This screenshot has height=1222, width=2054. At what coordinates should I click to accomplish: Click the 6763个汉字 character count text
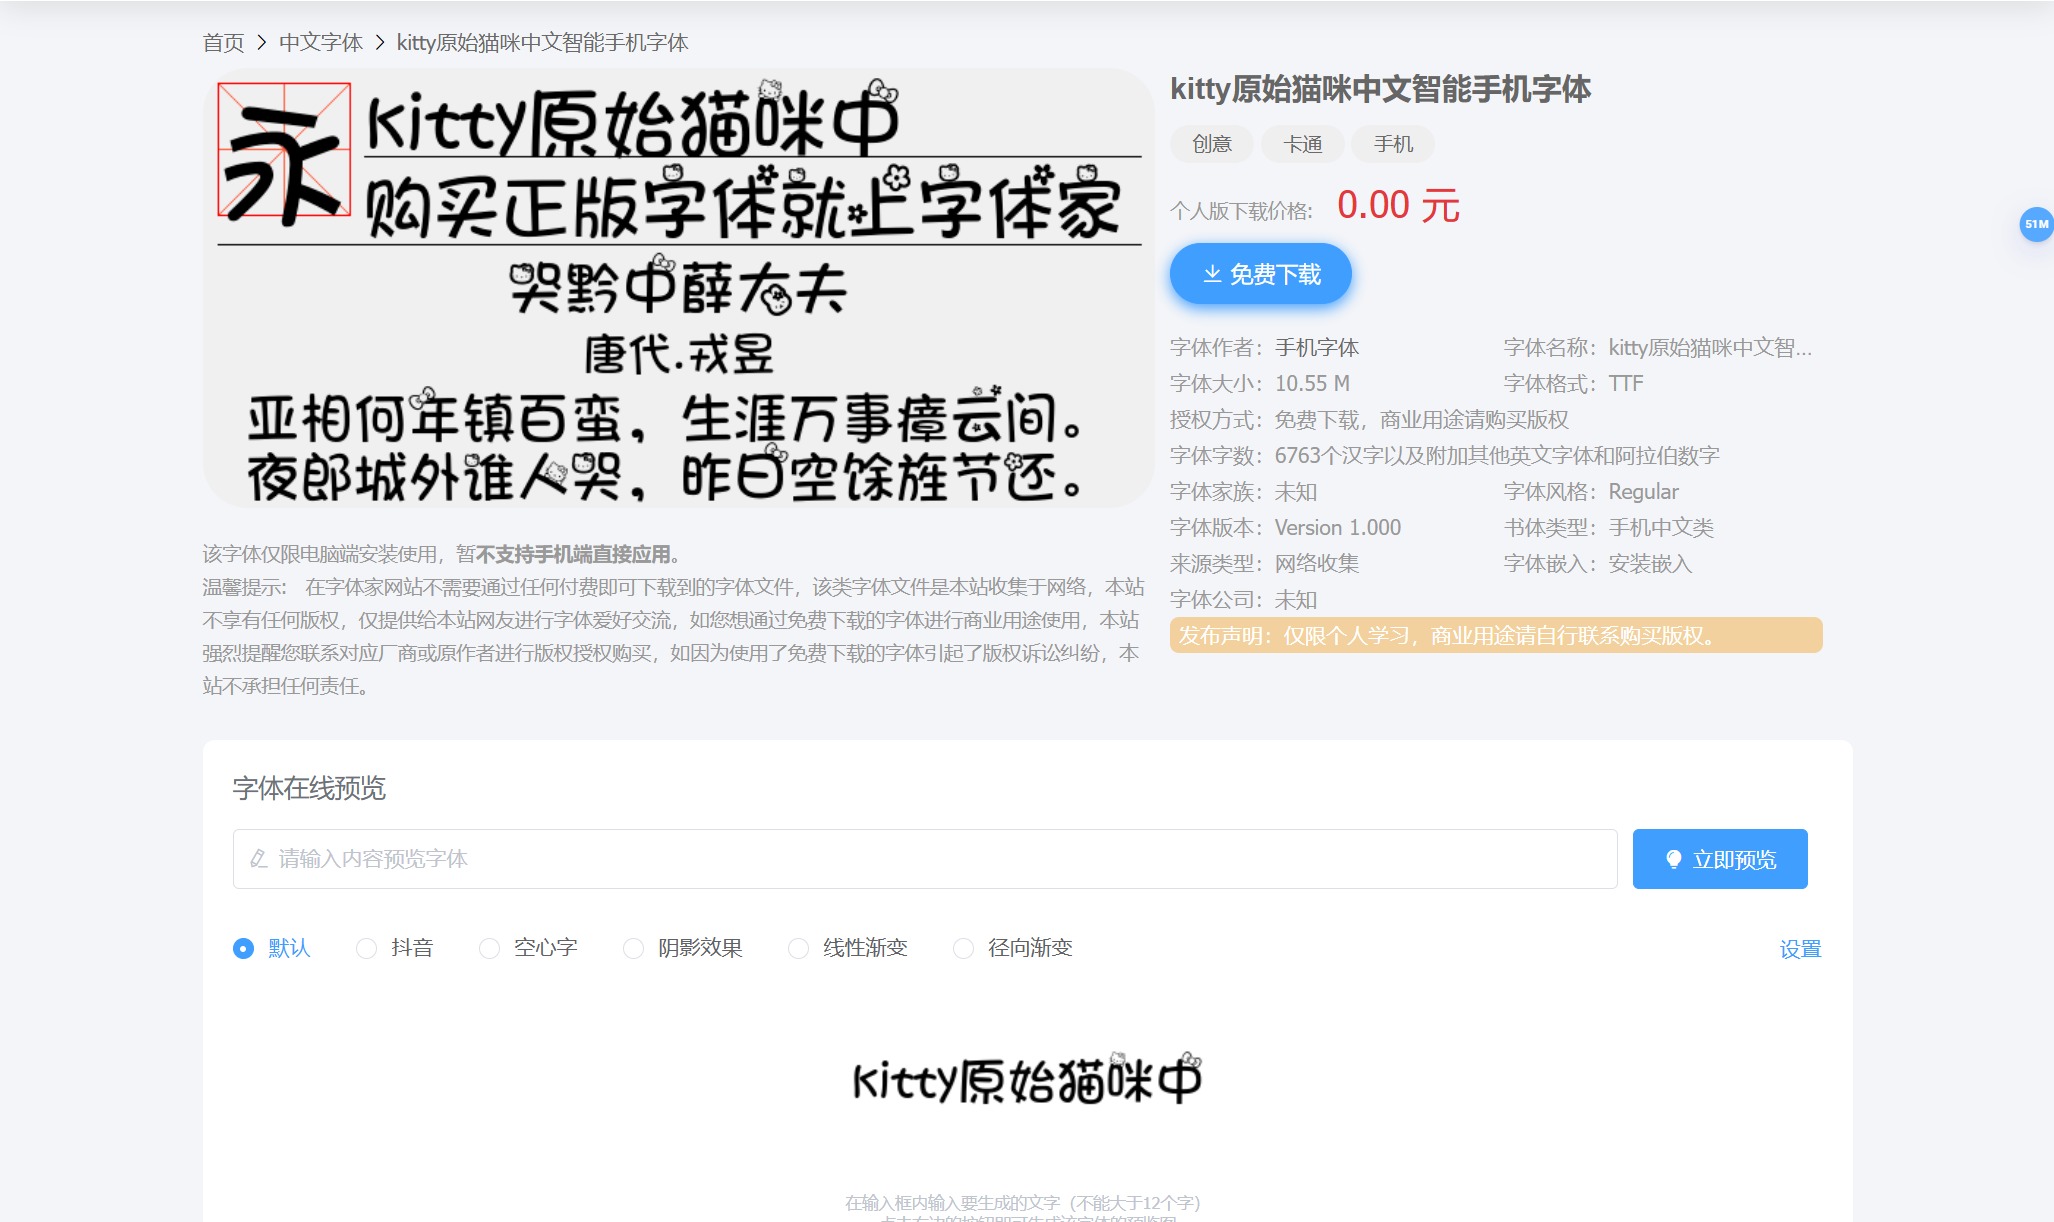pyautogui.click(x=1497, y=456)
